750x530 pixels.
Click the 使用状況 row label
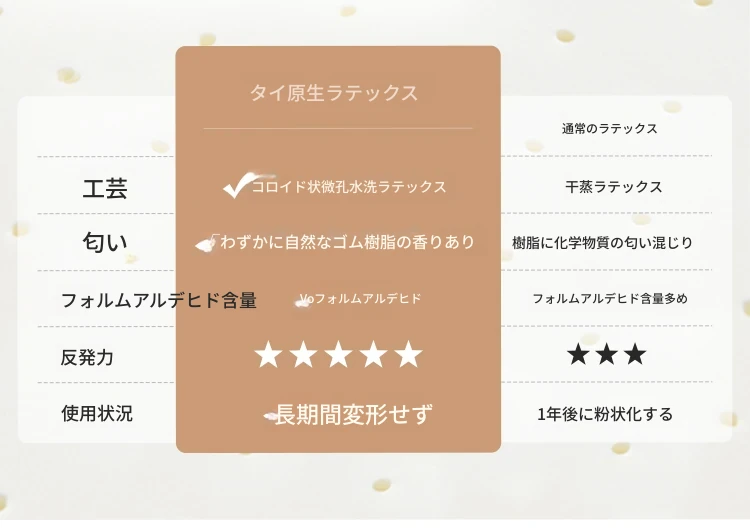coord(97,413)
